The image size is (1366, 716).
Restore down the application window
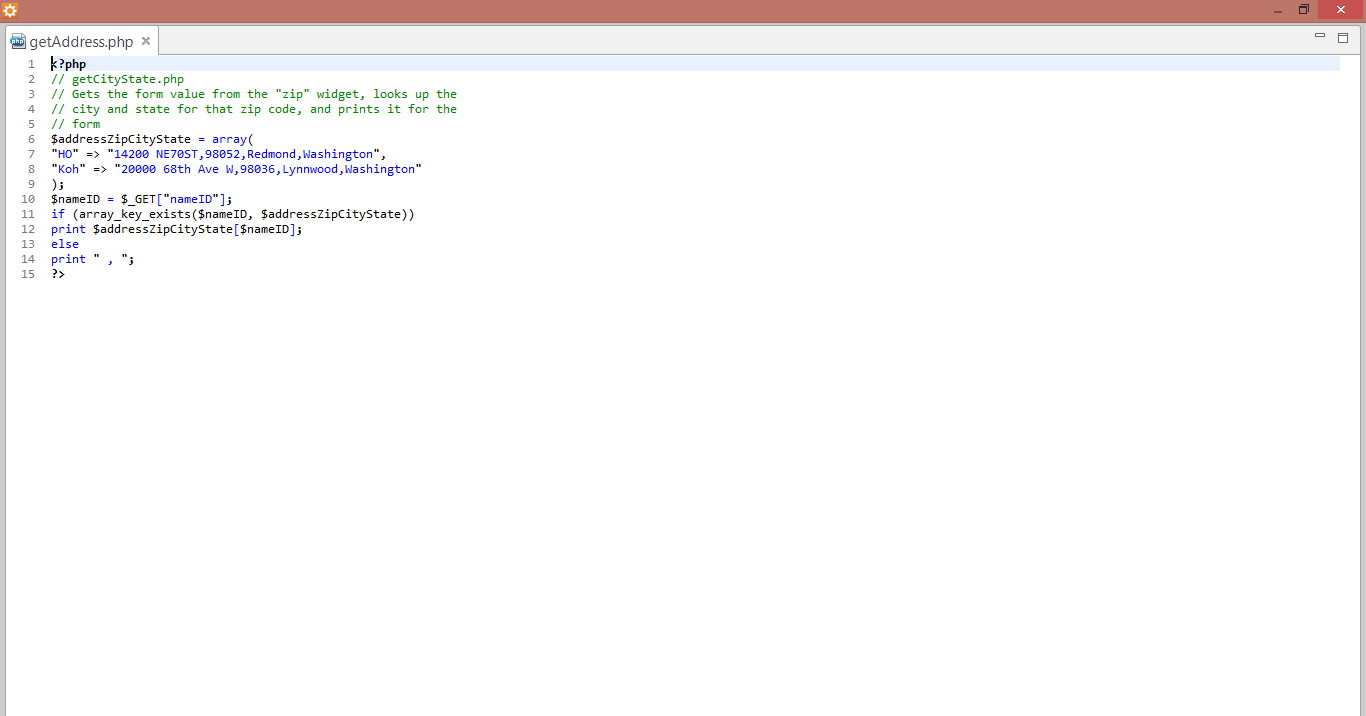[x=1304, y=10]
